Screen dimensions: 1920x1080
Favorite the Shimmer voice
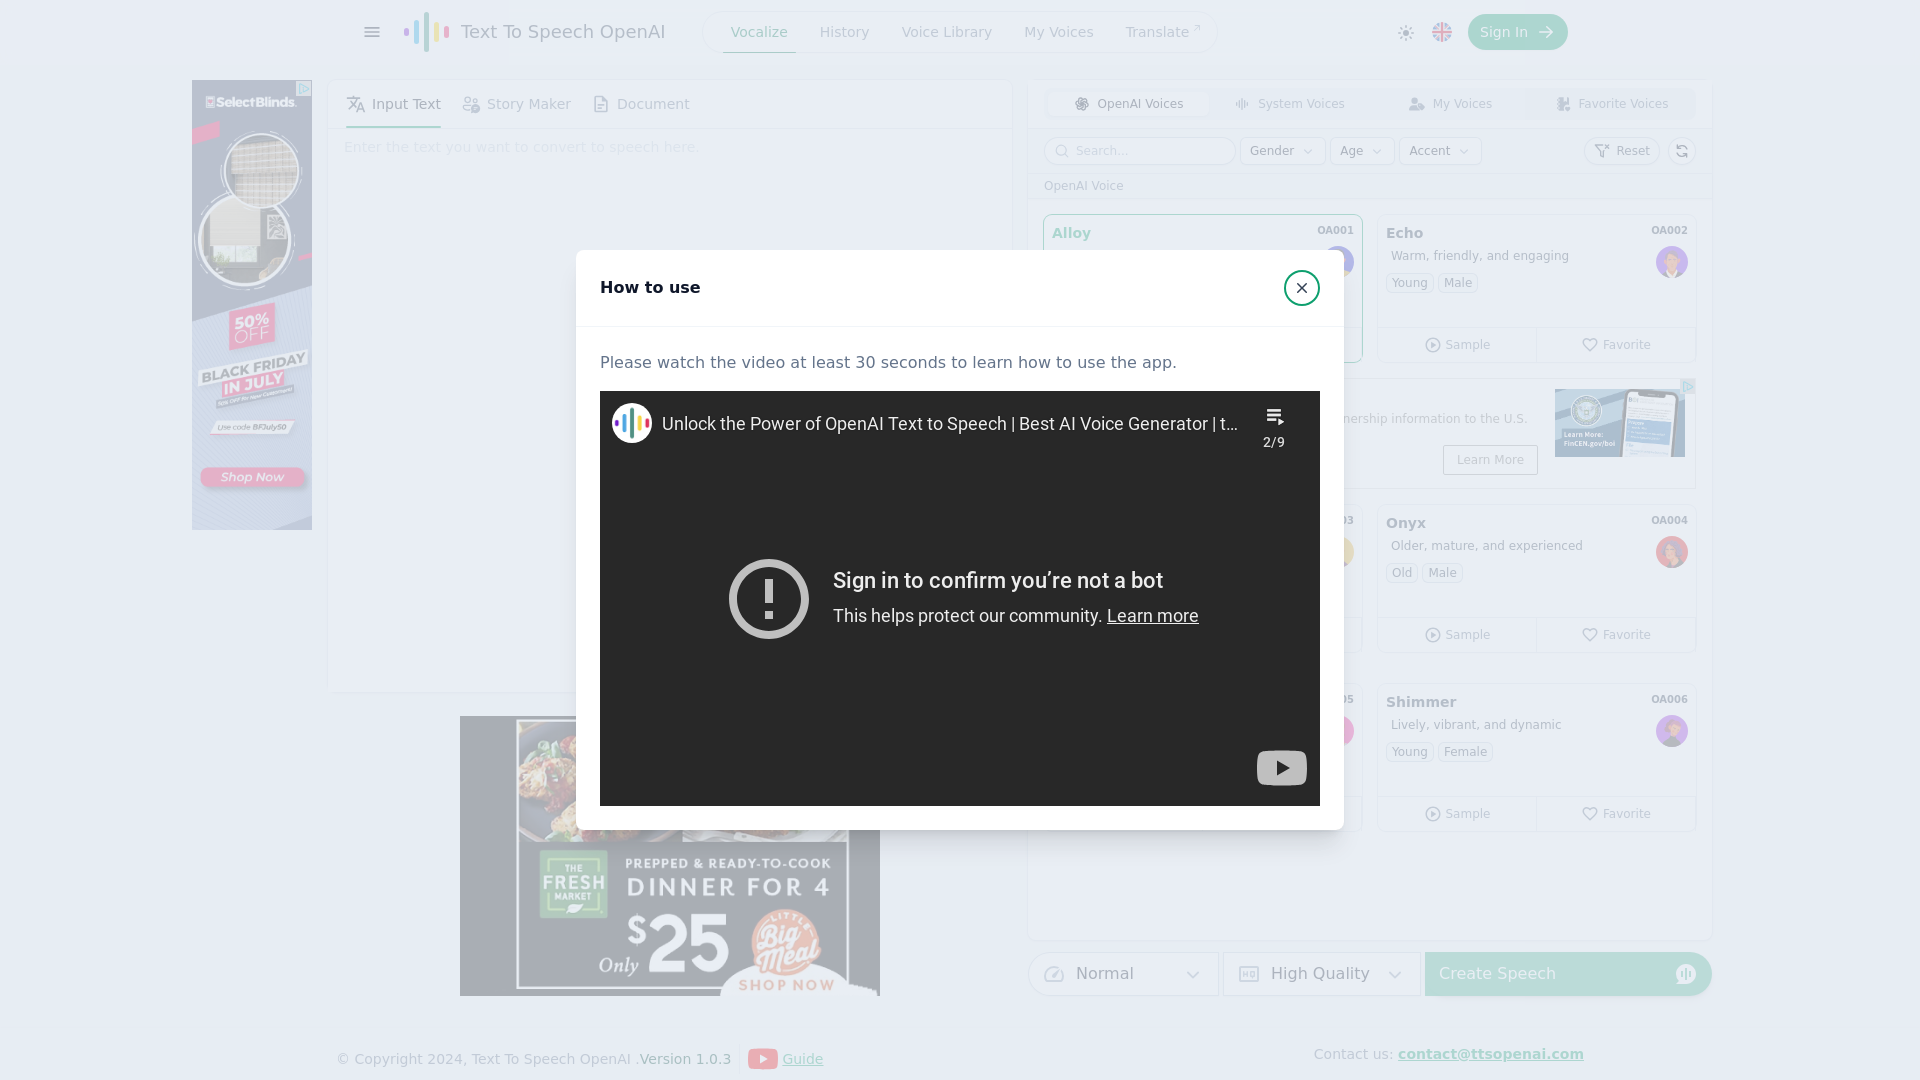coord(1616,814)
